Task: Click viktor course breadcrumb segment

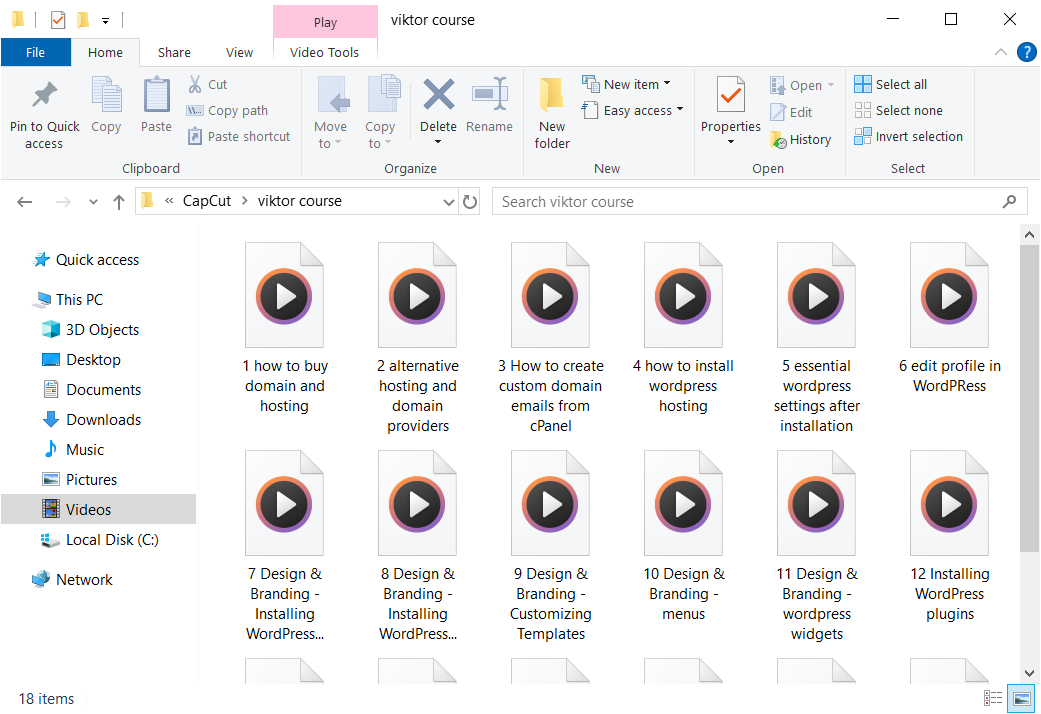Action: [299, 201]
